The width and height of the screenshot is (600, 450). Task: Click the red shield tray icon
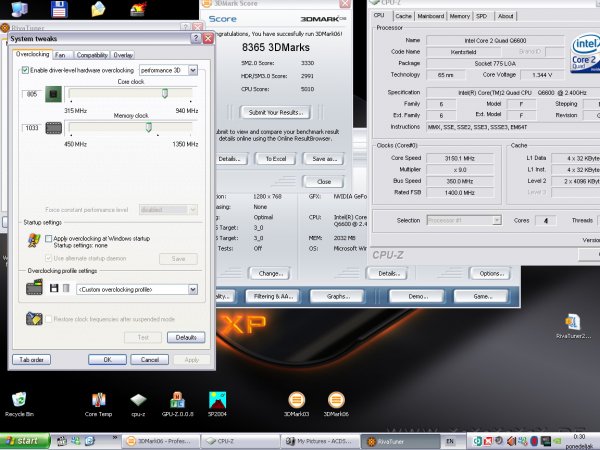(x=534, y=441)
